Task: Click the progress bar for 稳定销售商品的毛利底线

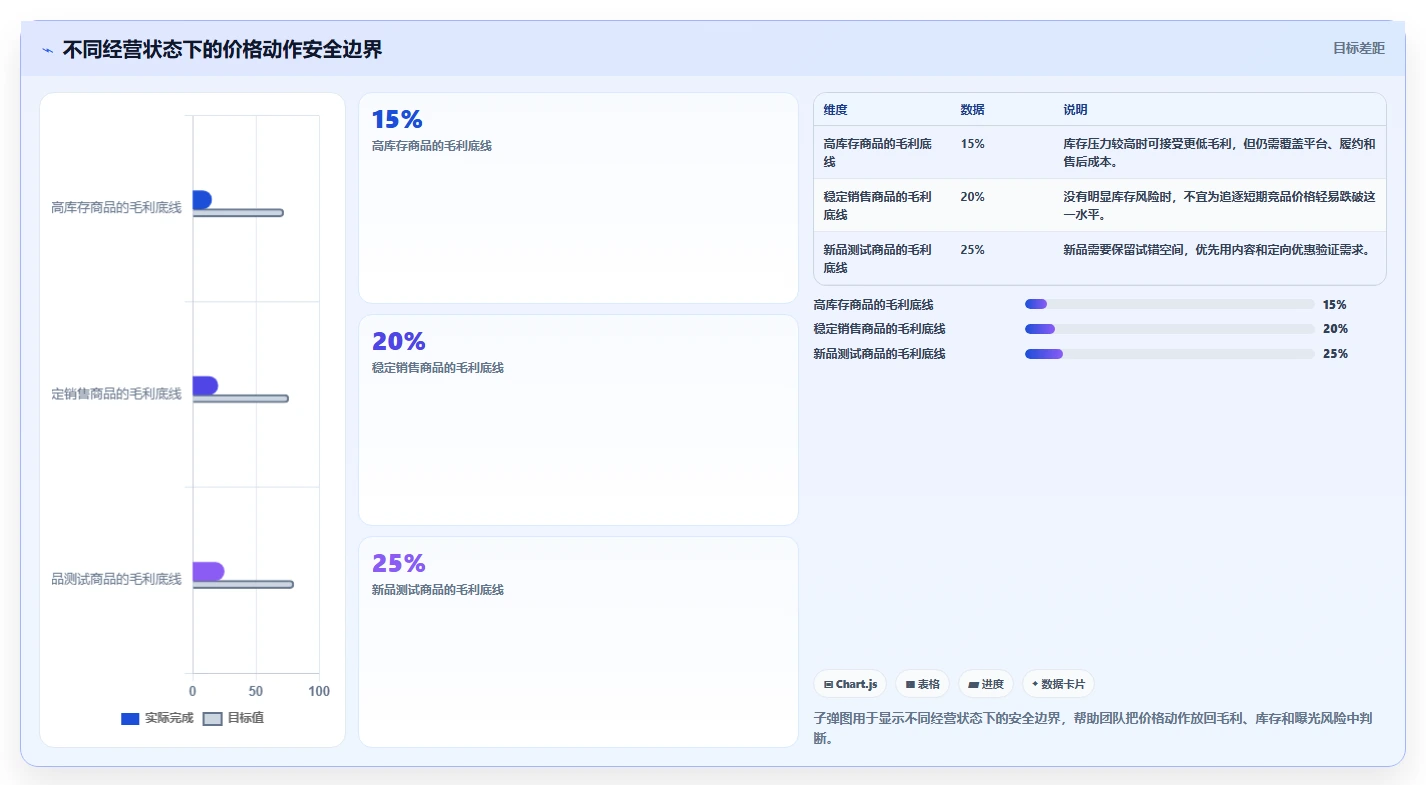Action: (x=1169, y=329)
